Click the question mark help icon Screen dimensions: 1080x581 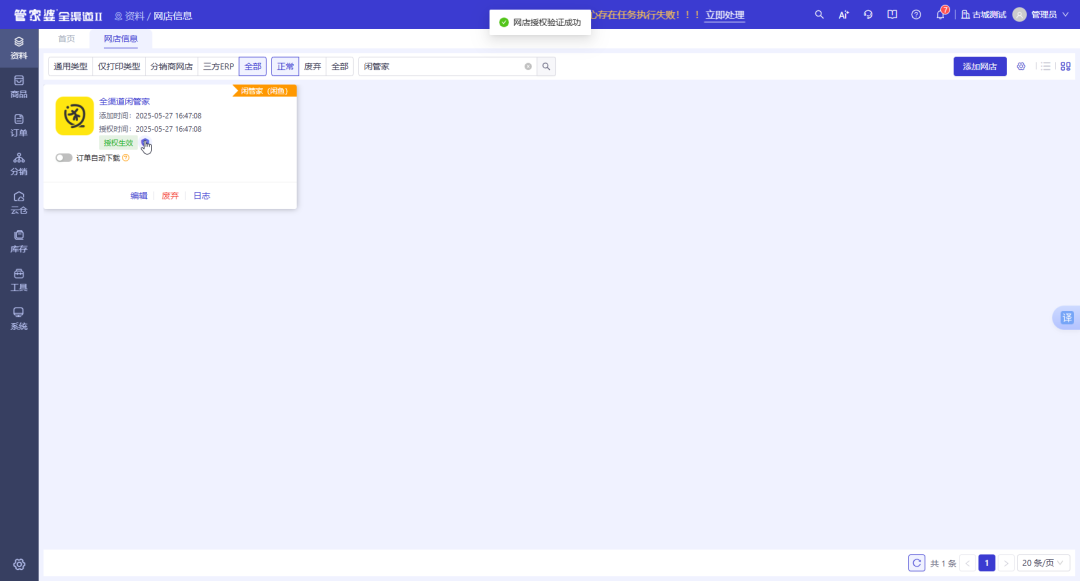tap(916, 14)
